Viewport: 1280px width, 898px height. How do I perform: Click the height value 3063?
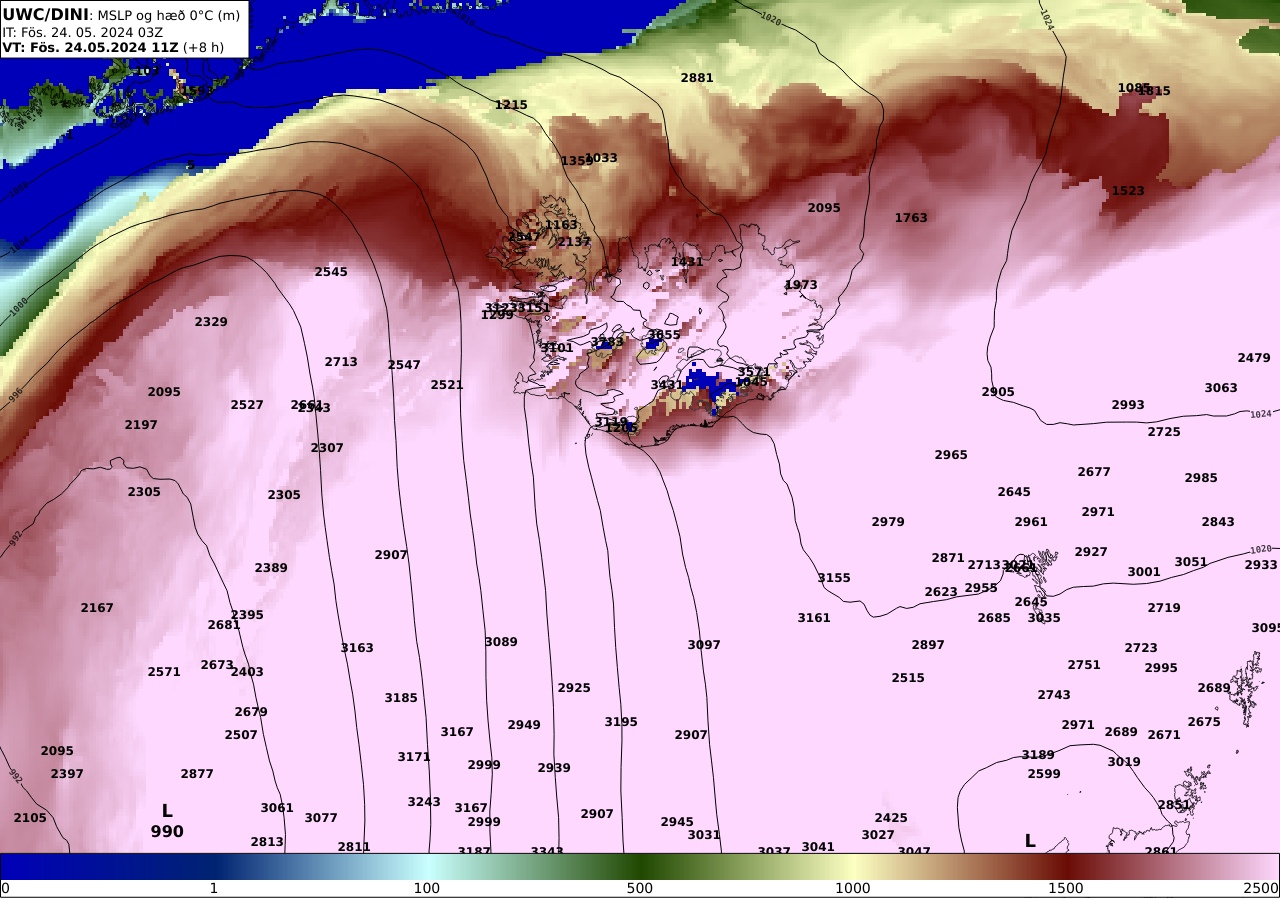click(1221, 388)
